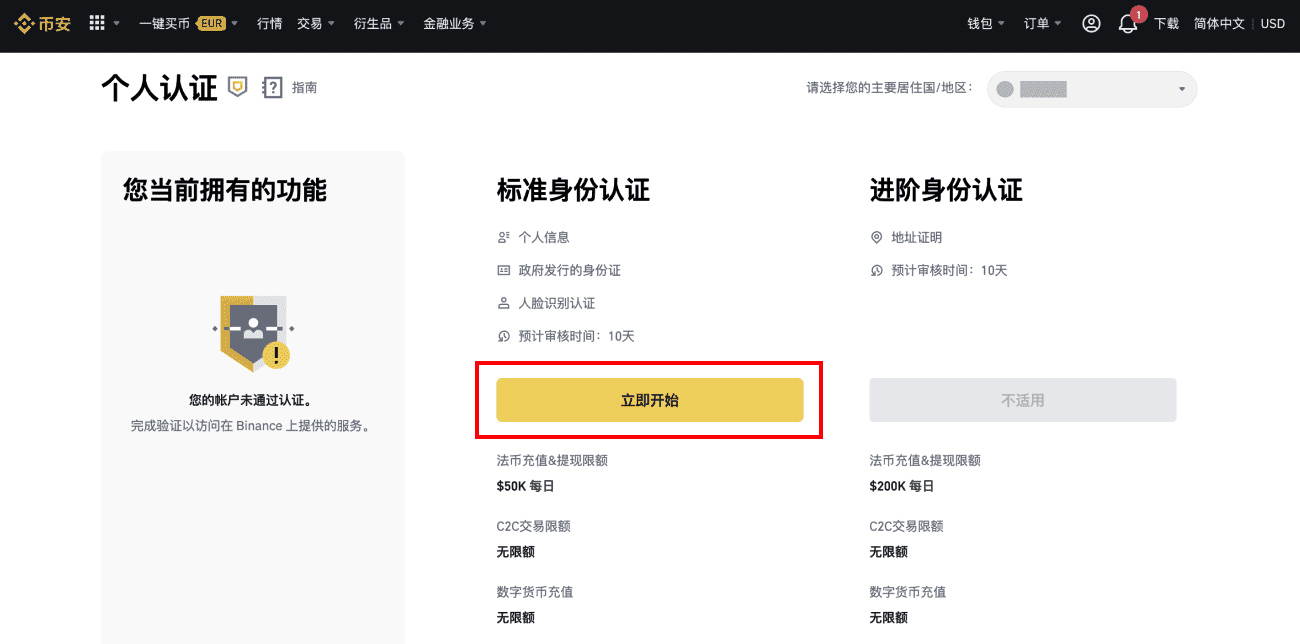Screen dimensions: 1300x644
Task: Change display currency by clicking USD
Action: click(x=1272, y=23)
